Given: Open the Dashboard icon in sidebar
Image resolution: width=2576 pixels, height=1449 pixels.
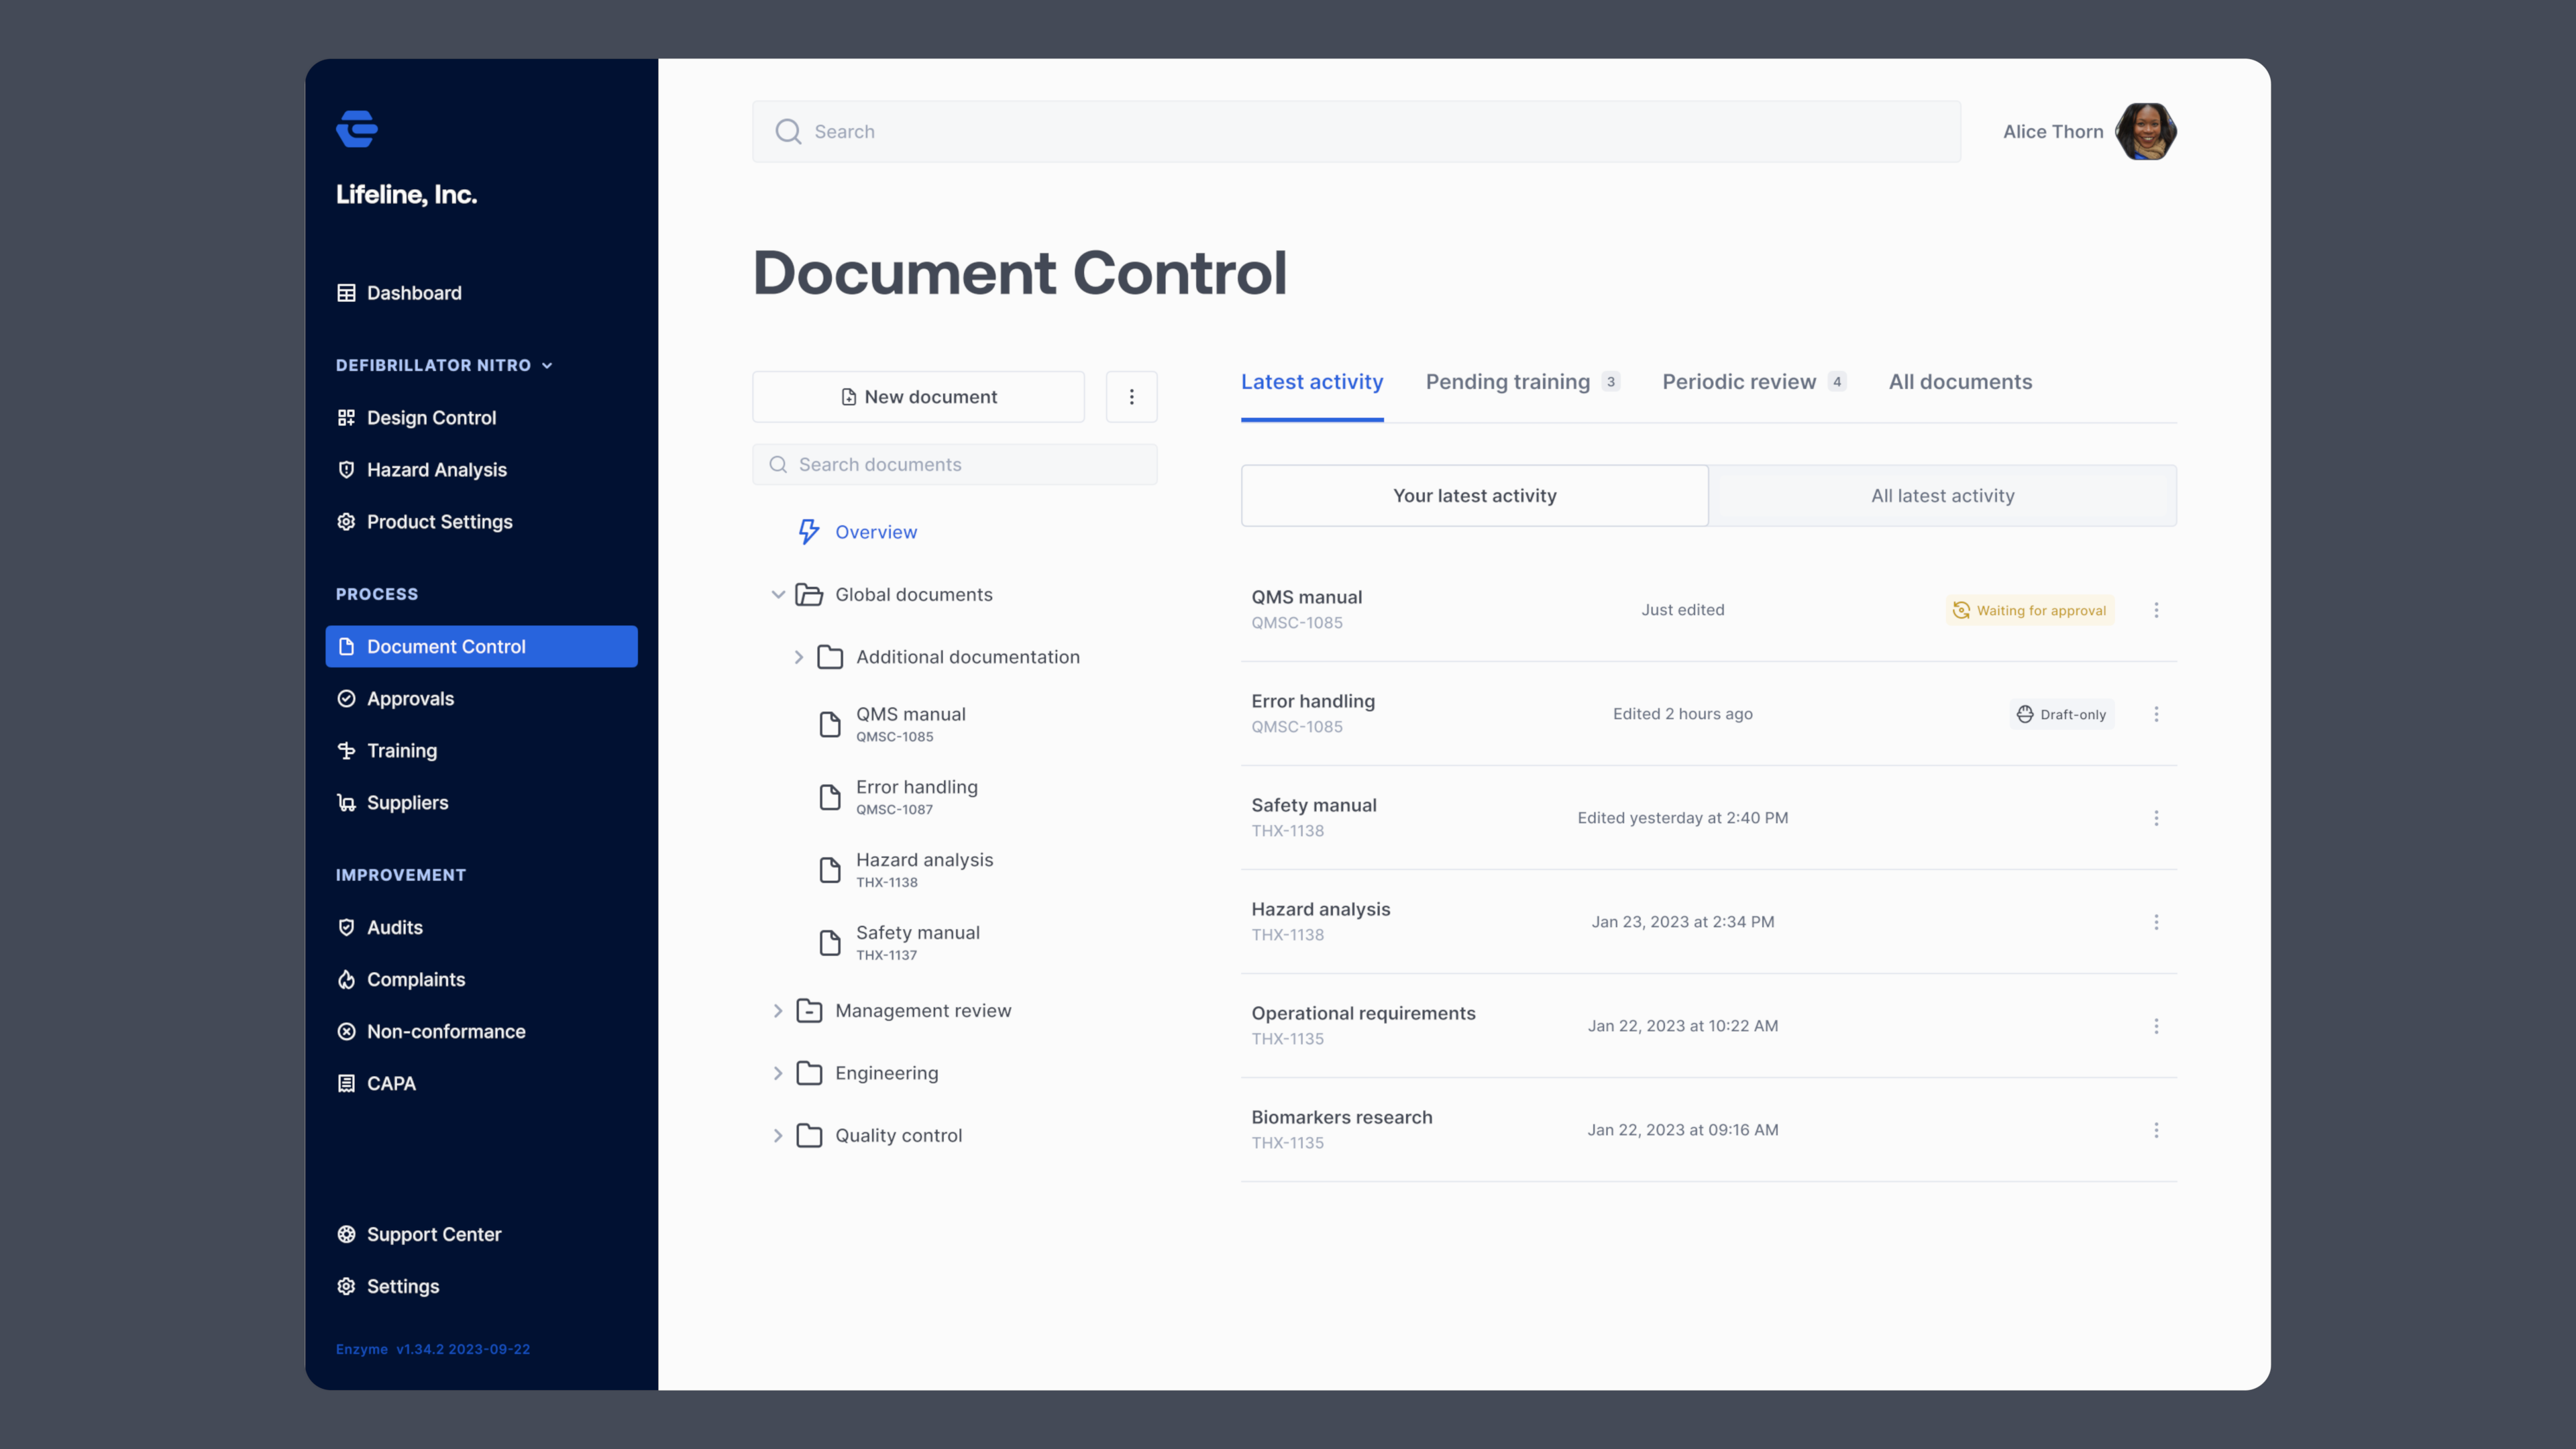Looking at the screenshot, I should click(346, 293).
